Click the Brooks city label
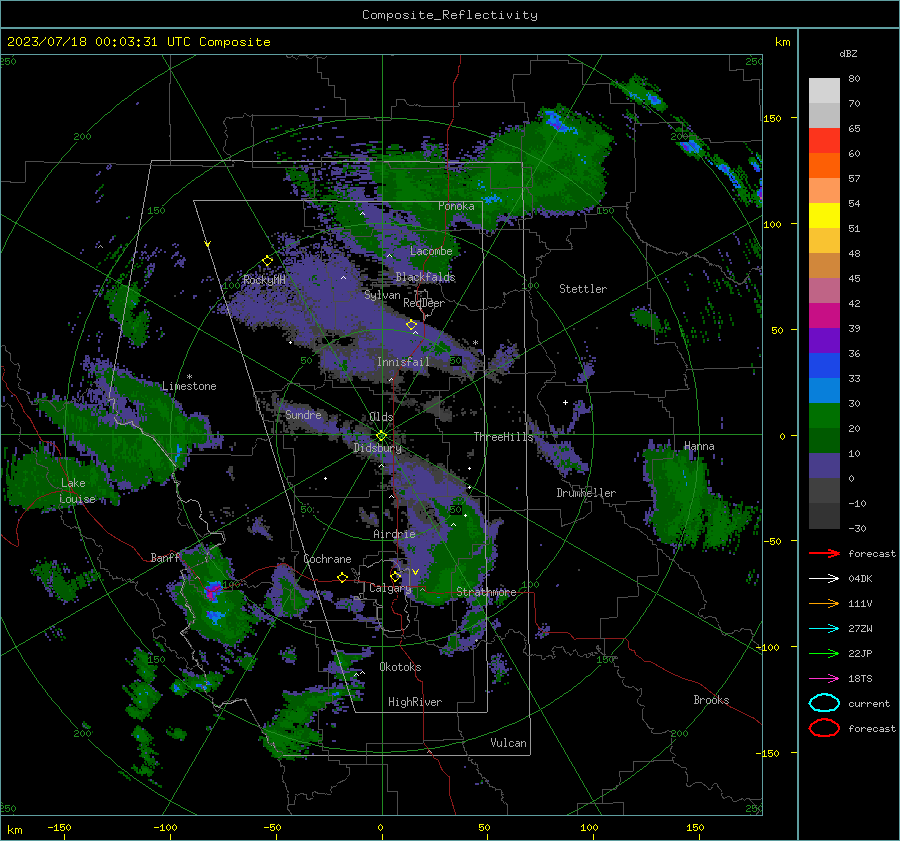 click(711, 700)
